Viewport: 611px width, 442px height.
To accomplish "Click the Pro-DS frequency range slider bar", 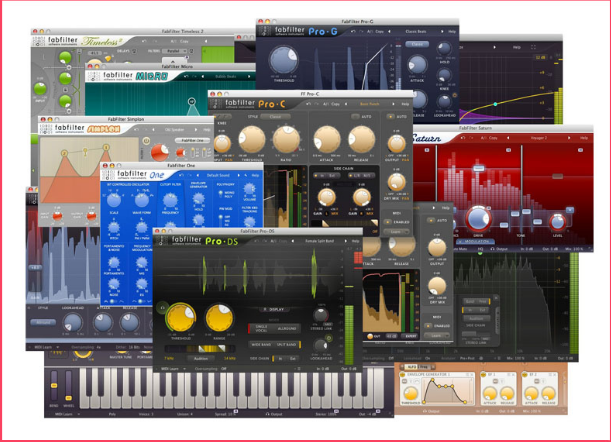I will [200, 348].
